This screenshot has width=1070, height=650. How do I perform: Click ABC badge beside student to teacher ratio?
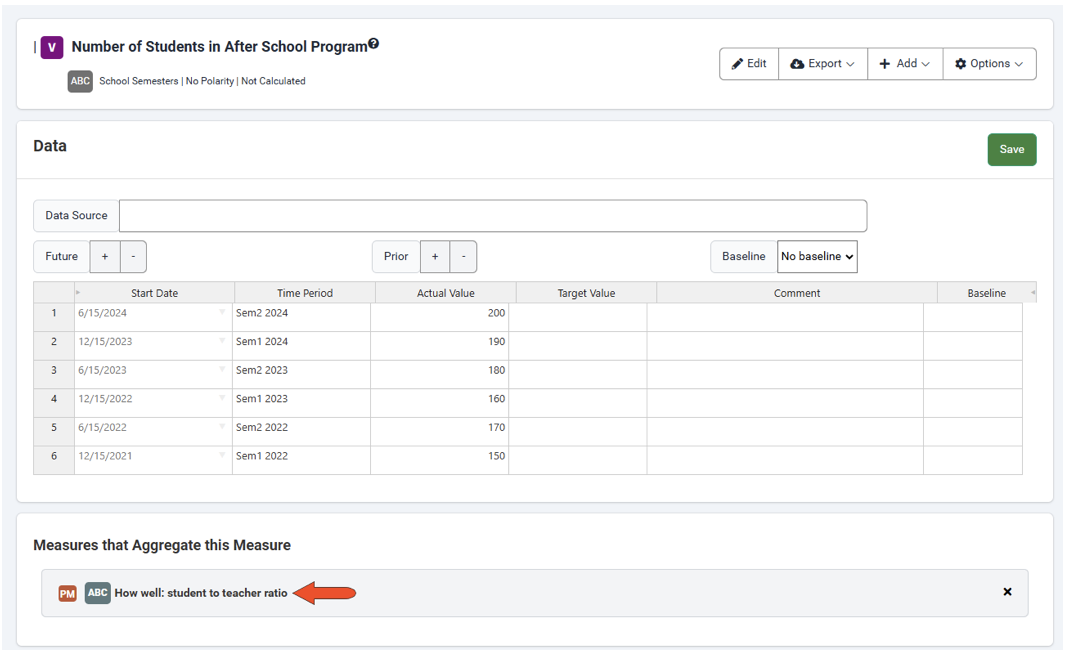[97, 593]
